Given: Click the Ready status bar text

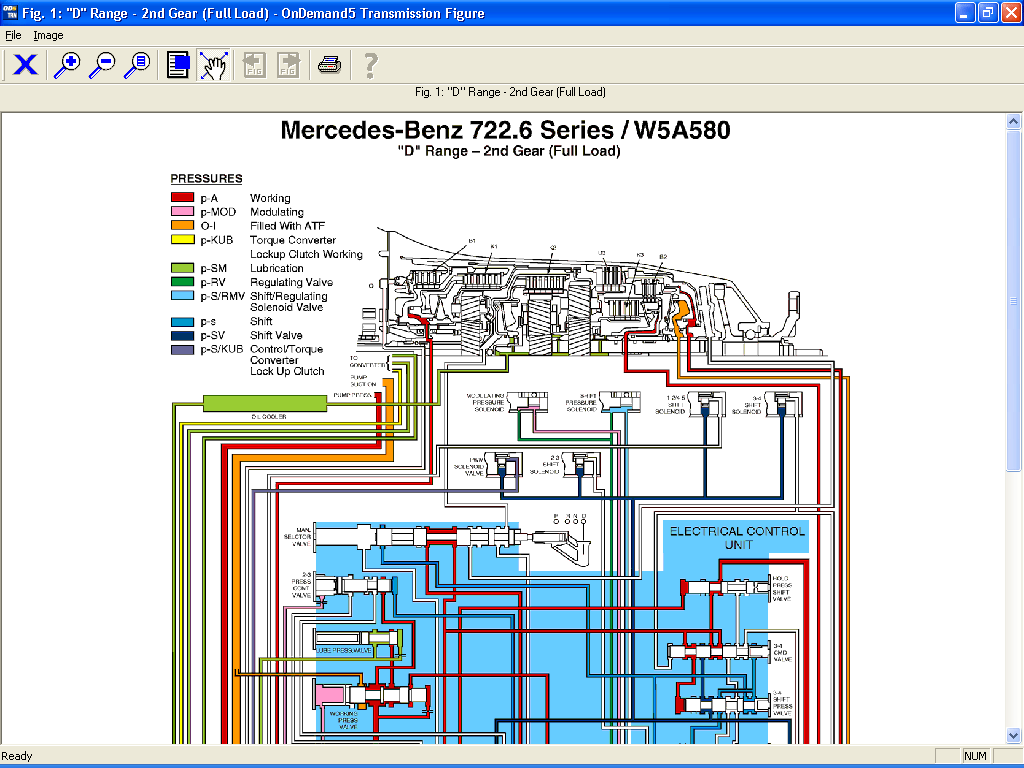Looking at the screenshot, I should click(17, 756).
